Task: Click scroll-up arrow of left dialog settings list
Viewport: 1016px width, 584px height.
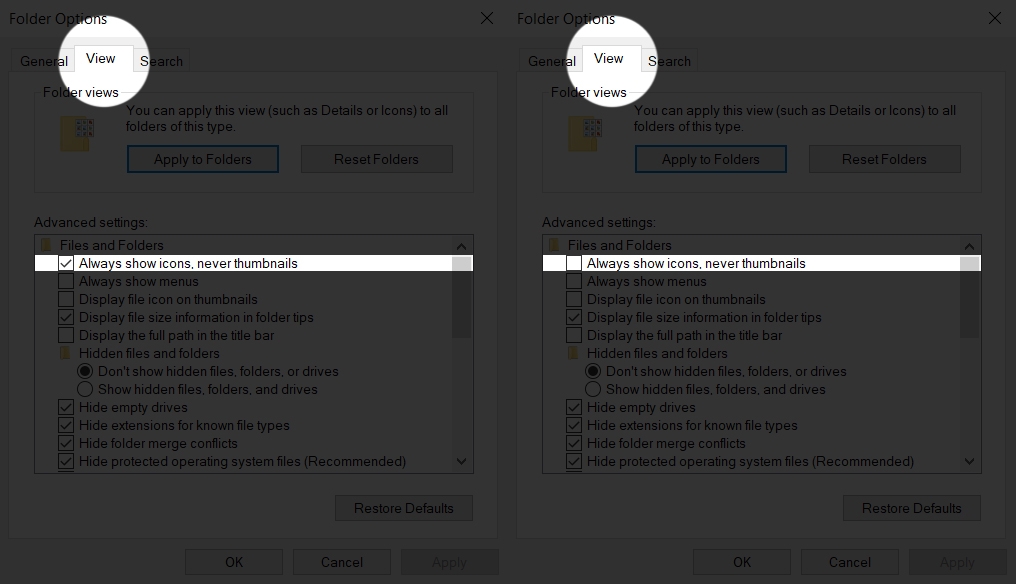Action: [x=461, y=246]
